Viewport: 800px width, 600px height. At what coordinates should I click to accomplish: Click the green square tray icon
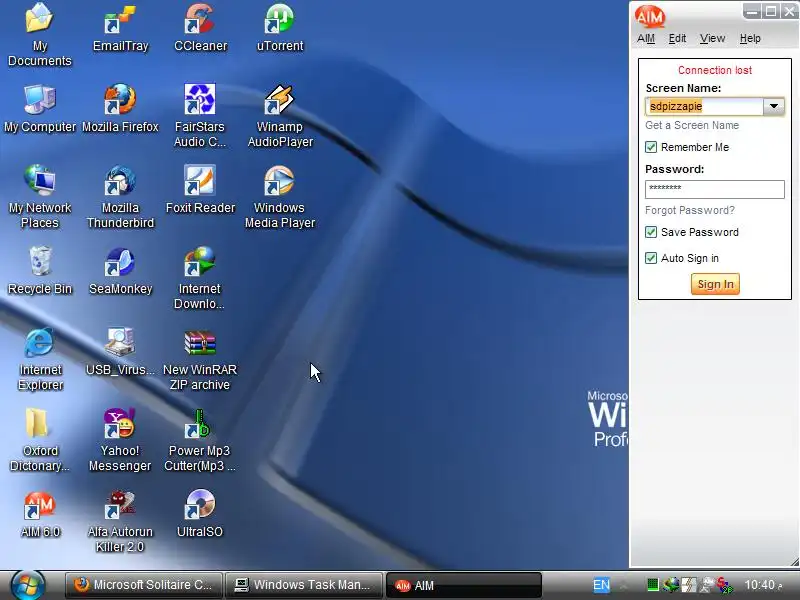point(653,585)
